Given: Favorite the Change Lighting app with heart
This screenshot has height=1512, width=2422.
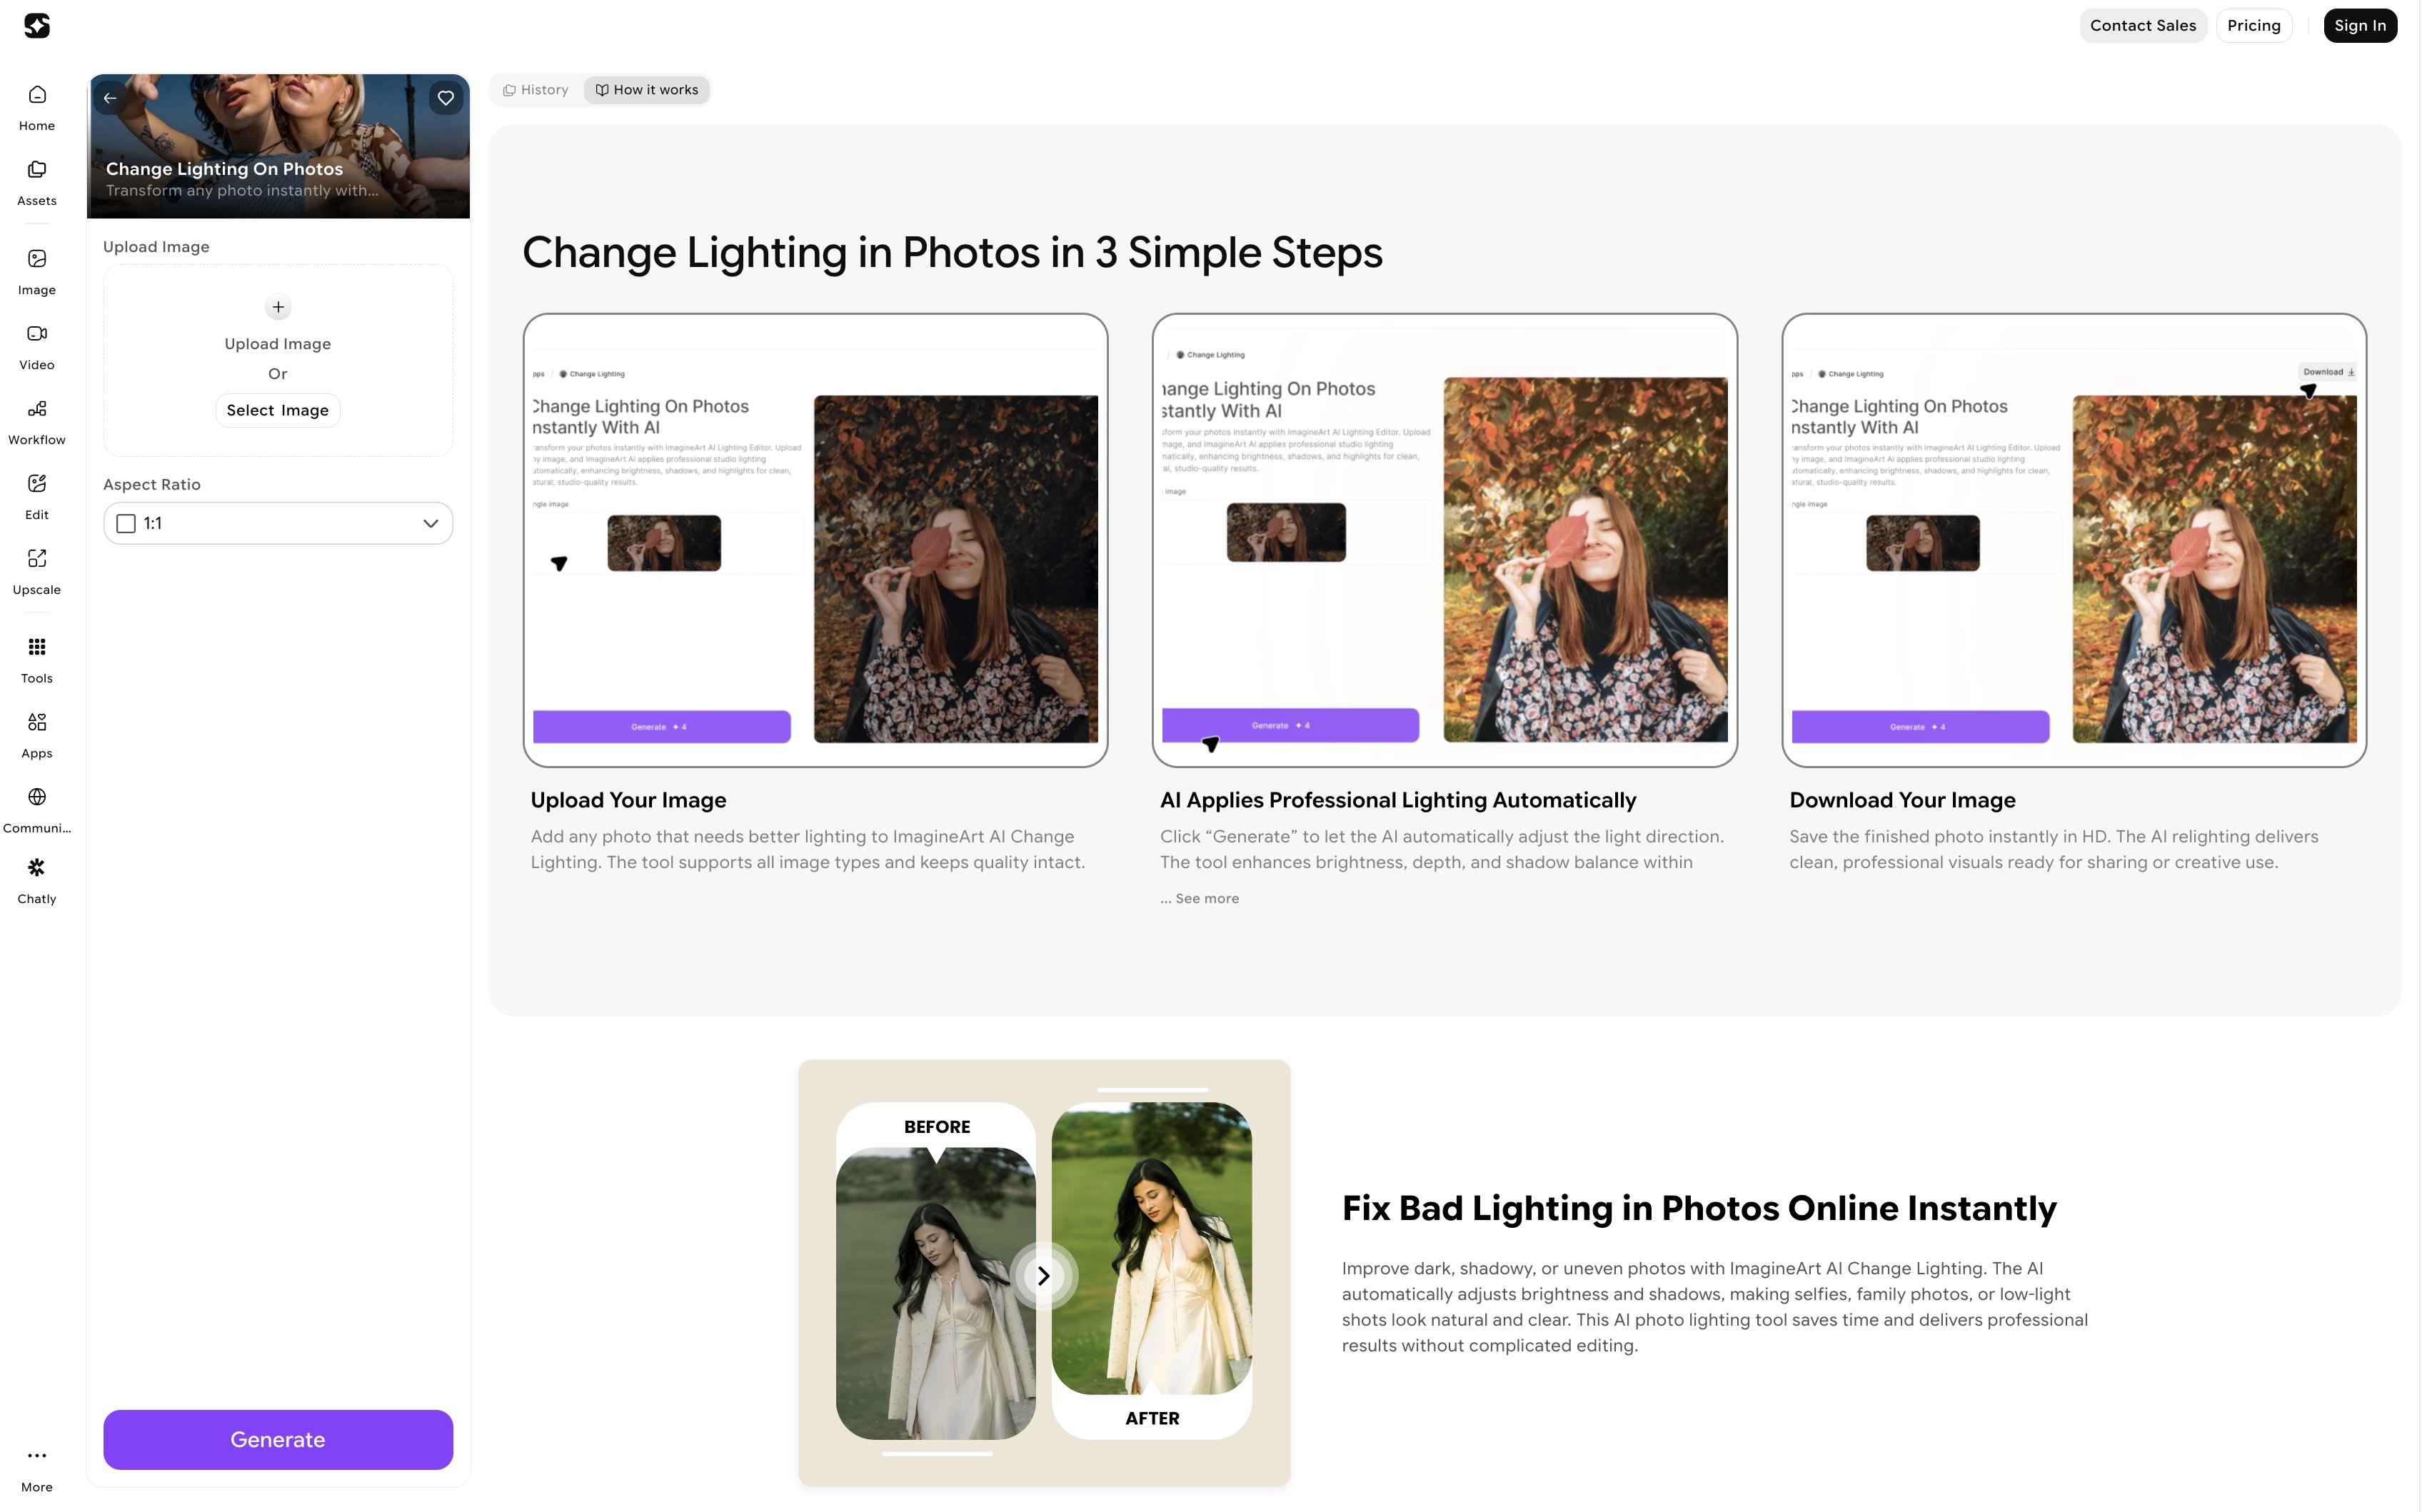Looking at the screenshot, I should [446, 98].
